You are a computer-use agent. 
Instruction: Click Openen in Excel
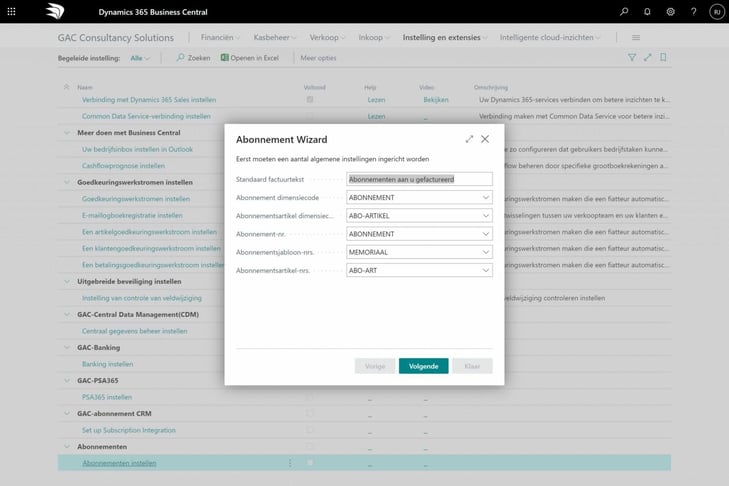click(x=250, y=58)
